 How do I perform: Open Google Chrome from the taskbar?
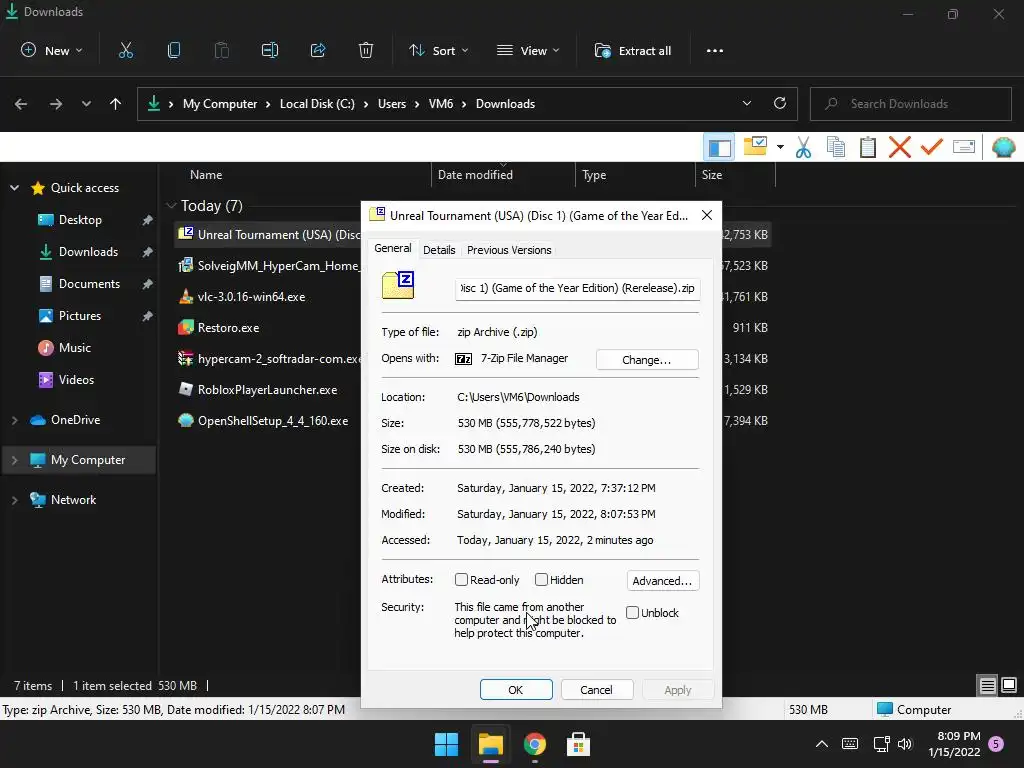534,744
